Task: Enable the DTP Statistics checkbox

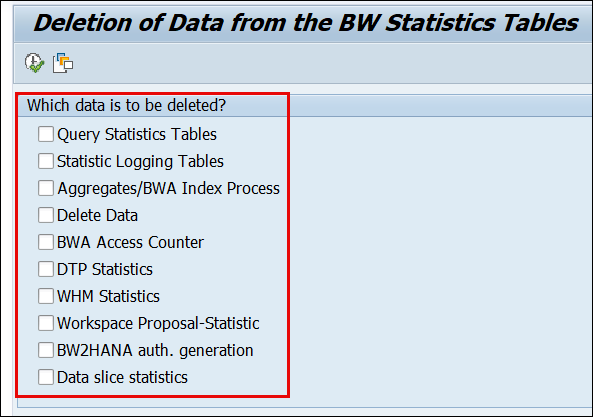Action: [x=46, y=269]
